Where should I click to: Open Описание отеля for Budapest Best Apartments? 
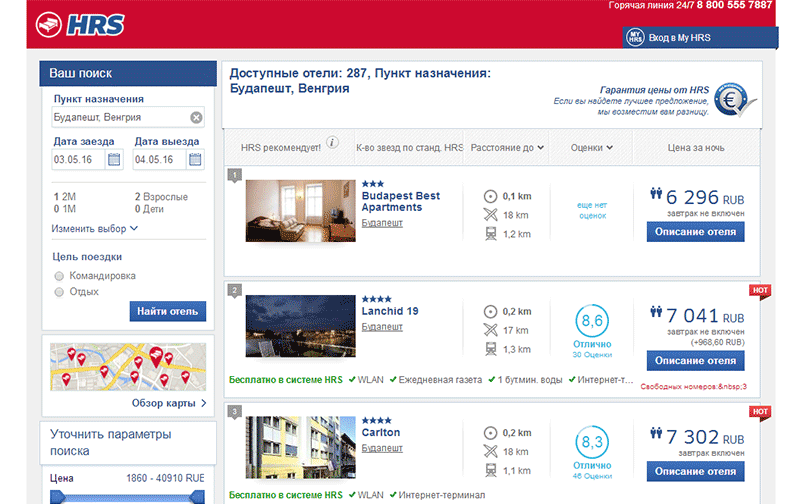point(695,232)
